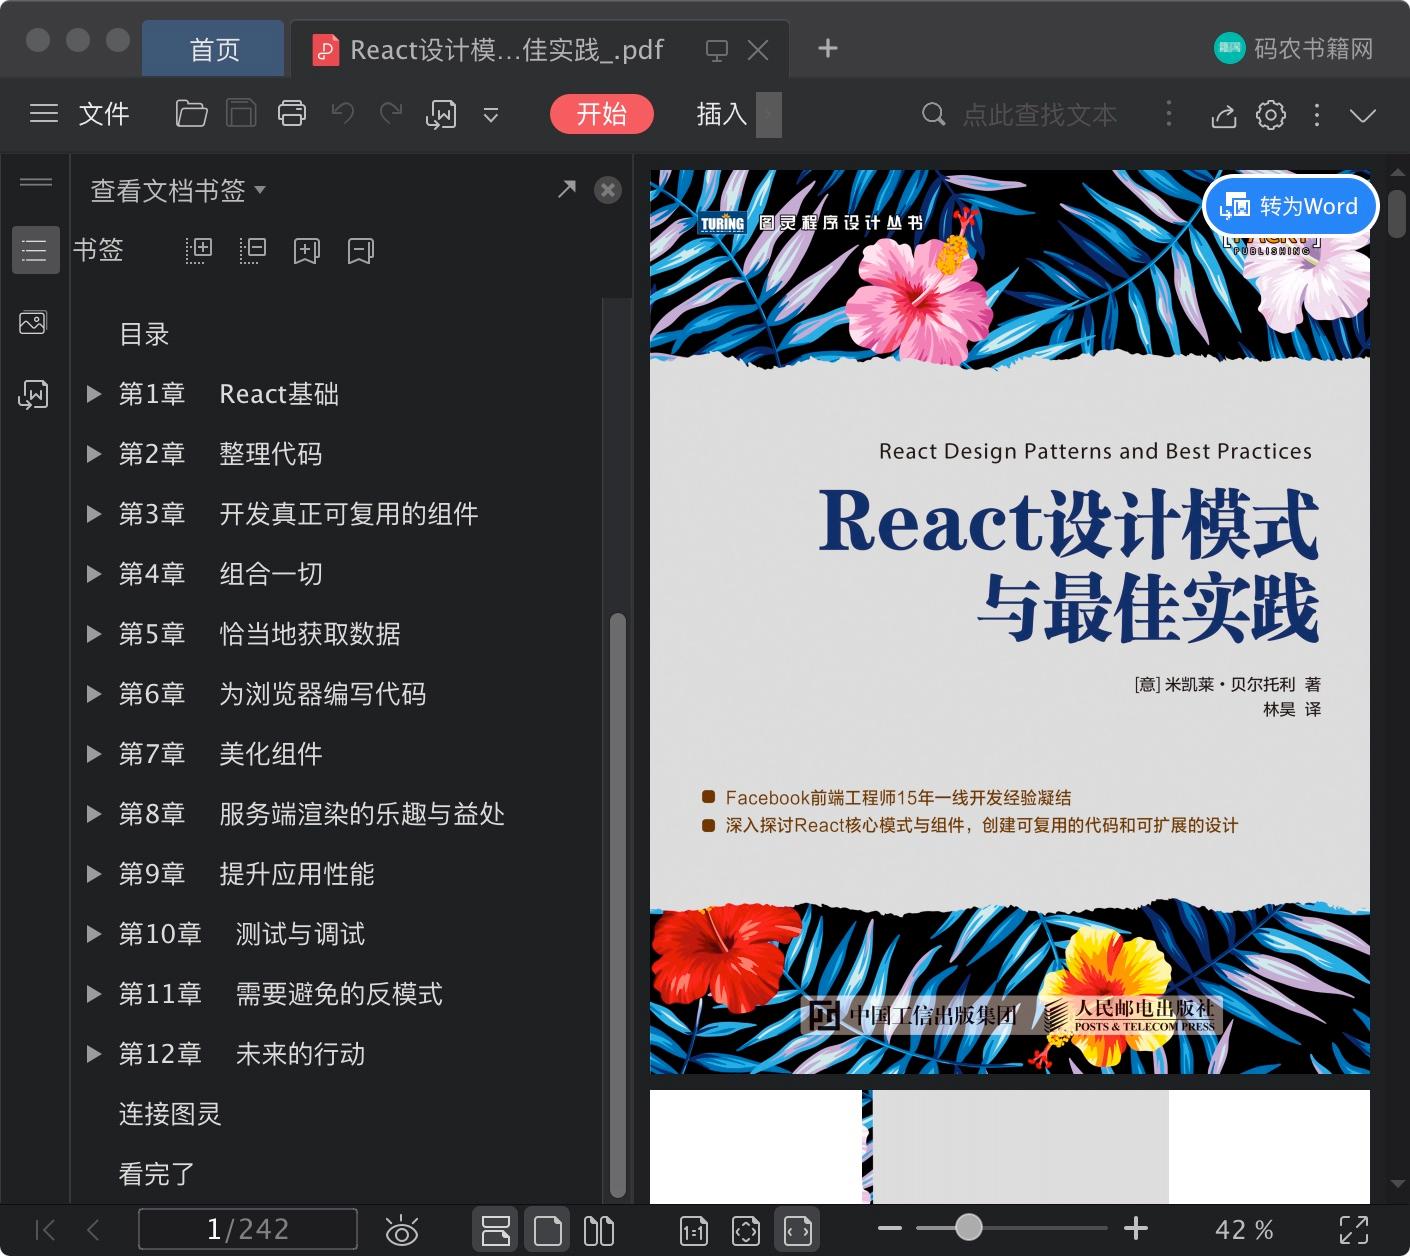Open the sidebar PDF convert icon
The height and width of the screenshot is (1256, 1410).
33,394
